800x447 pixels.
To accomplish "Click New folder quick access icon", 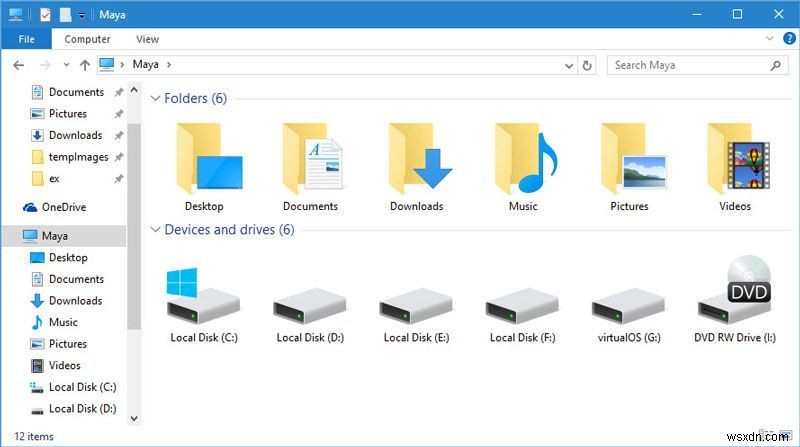I will click(65, 14).
